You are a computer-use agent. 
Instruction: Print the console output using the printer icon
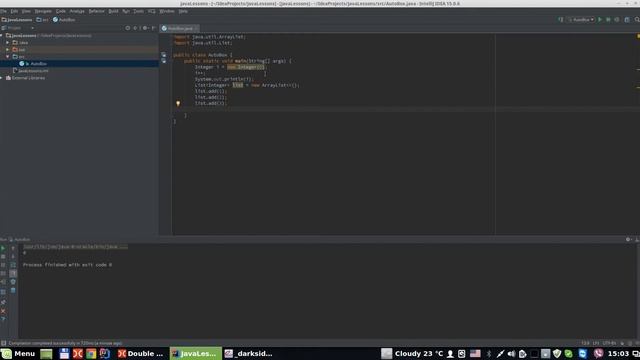pos(13,282)
